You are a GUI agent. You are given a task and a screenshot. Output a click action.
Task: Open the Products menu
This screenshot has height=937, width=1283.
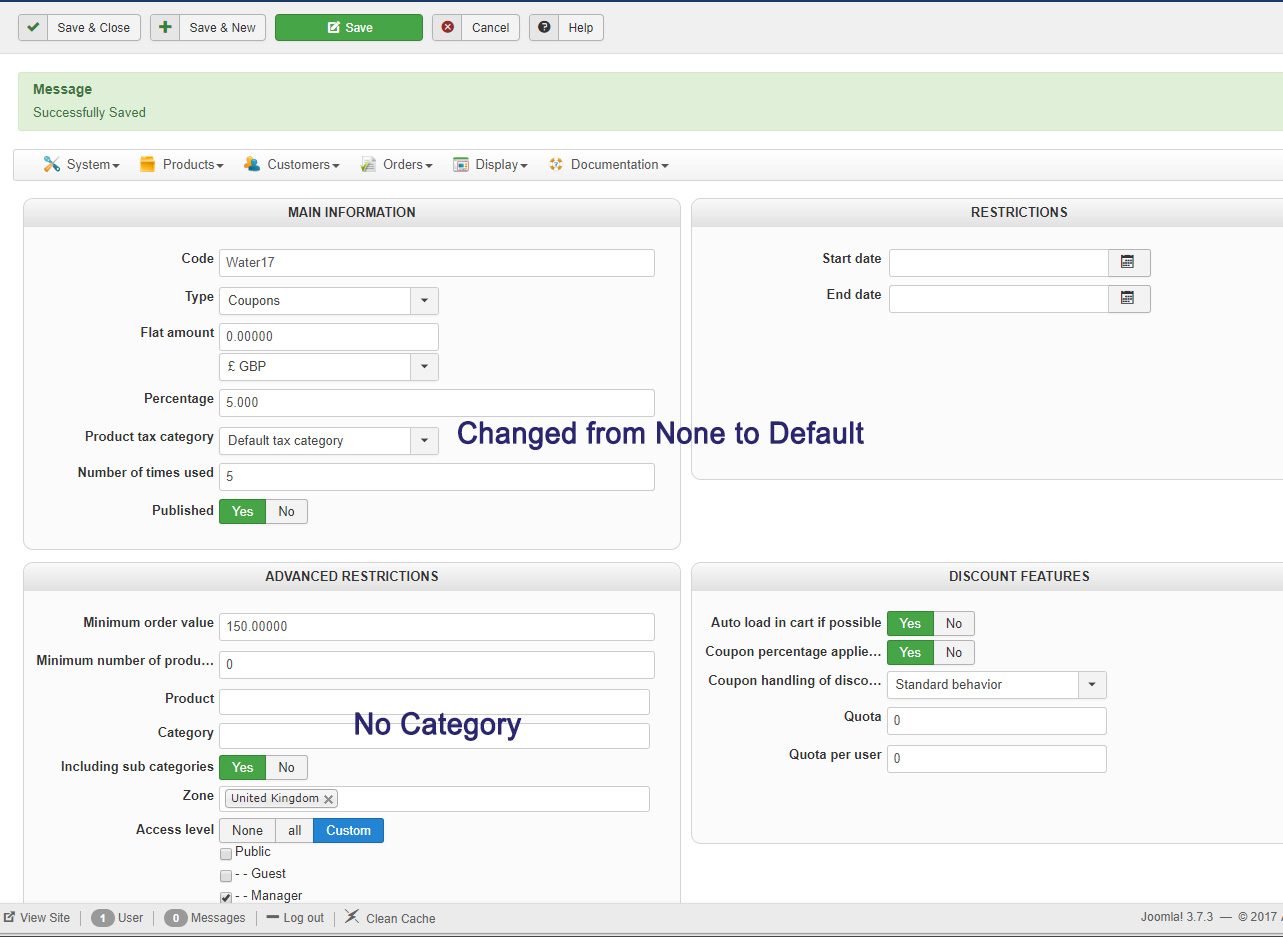tap(181, 164)
